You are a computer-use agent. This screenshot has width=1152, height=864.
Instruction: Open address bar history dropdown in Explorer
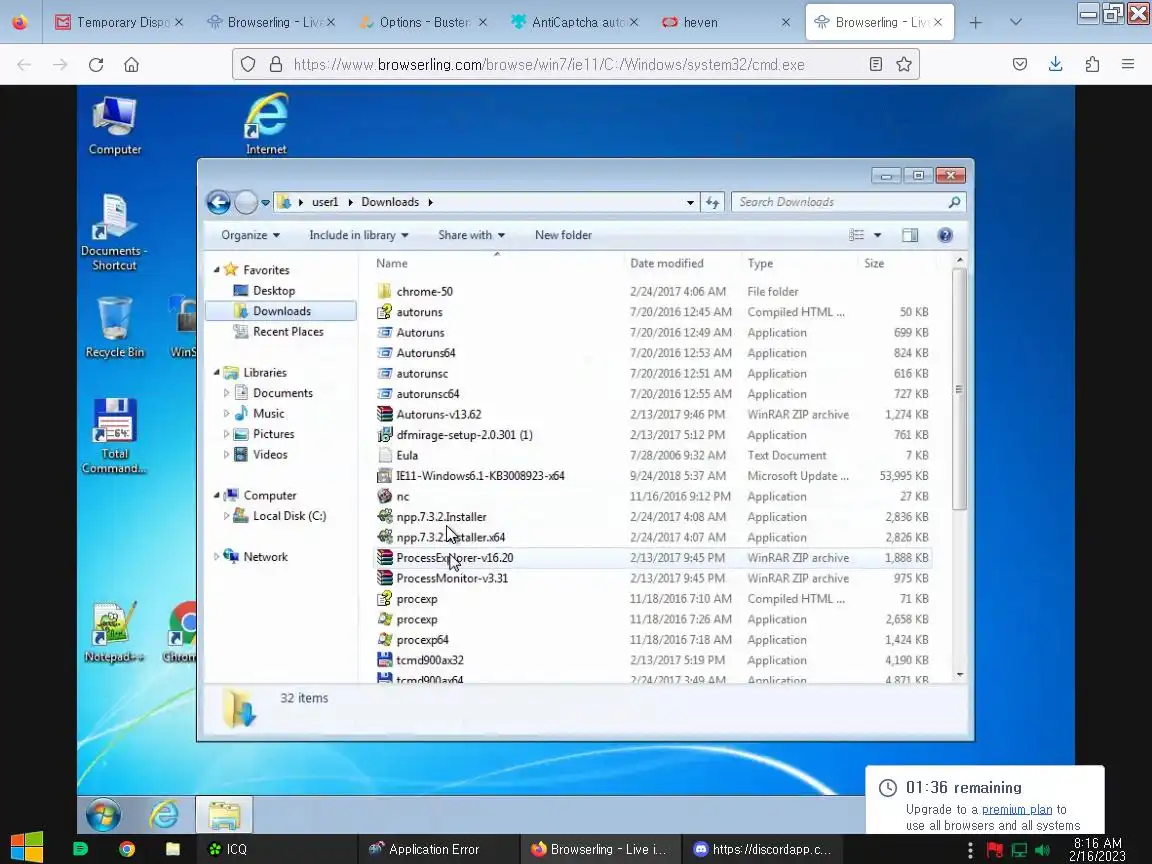(690, 202)
